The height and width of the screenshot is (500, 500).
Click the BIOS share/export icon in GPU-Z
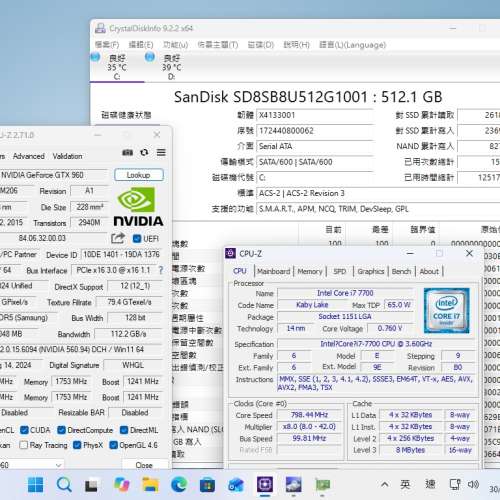click(x=118, y=238)
